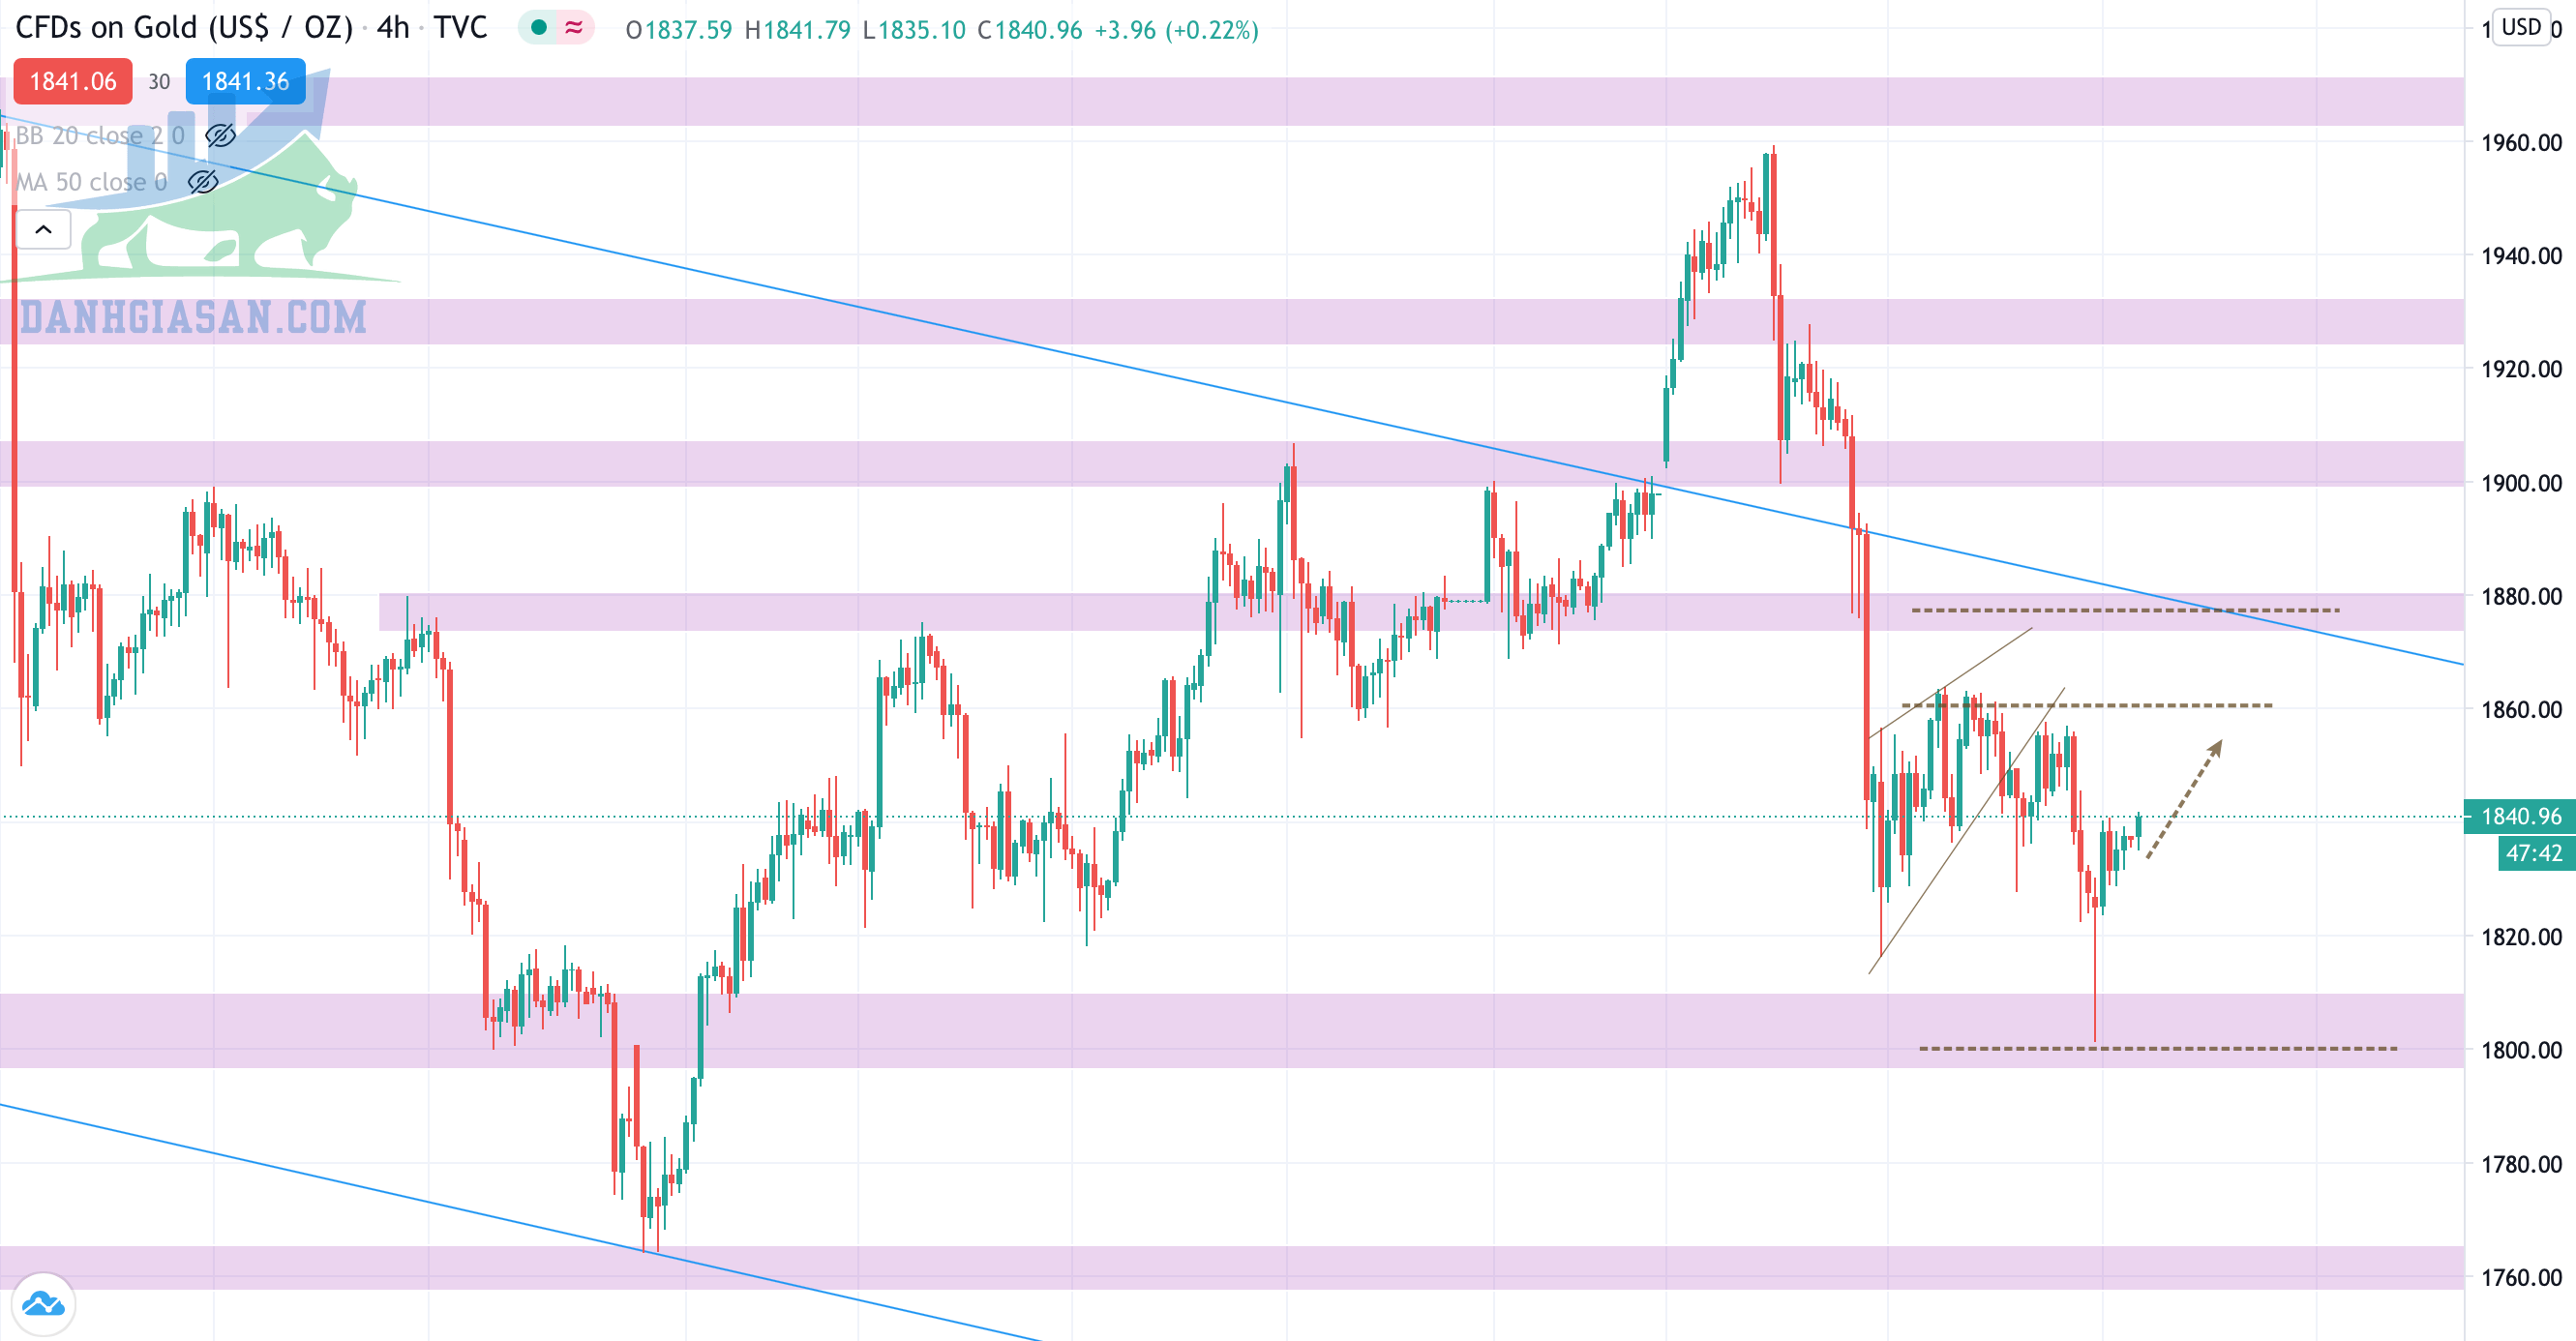2576x1341 pixels.
Task: Click the current price label 1840.96
Action: coord(2520,816)
